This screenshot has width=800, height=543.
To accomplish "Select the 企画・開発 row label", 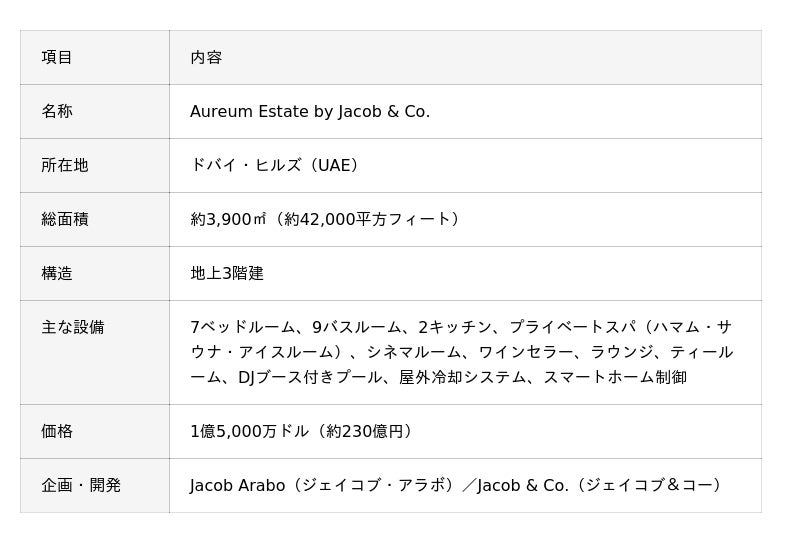I will click(81, 485).
